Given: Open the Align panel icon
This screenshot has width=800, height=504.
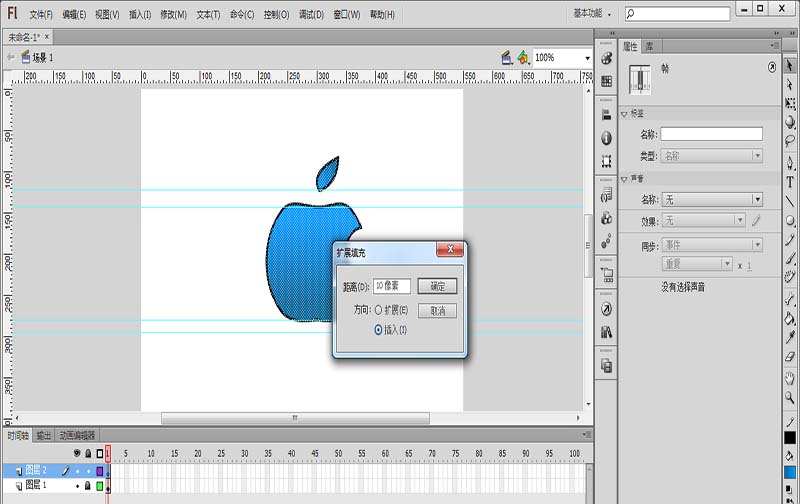Looking at the screenshot, I should click(x=606, y=115).
